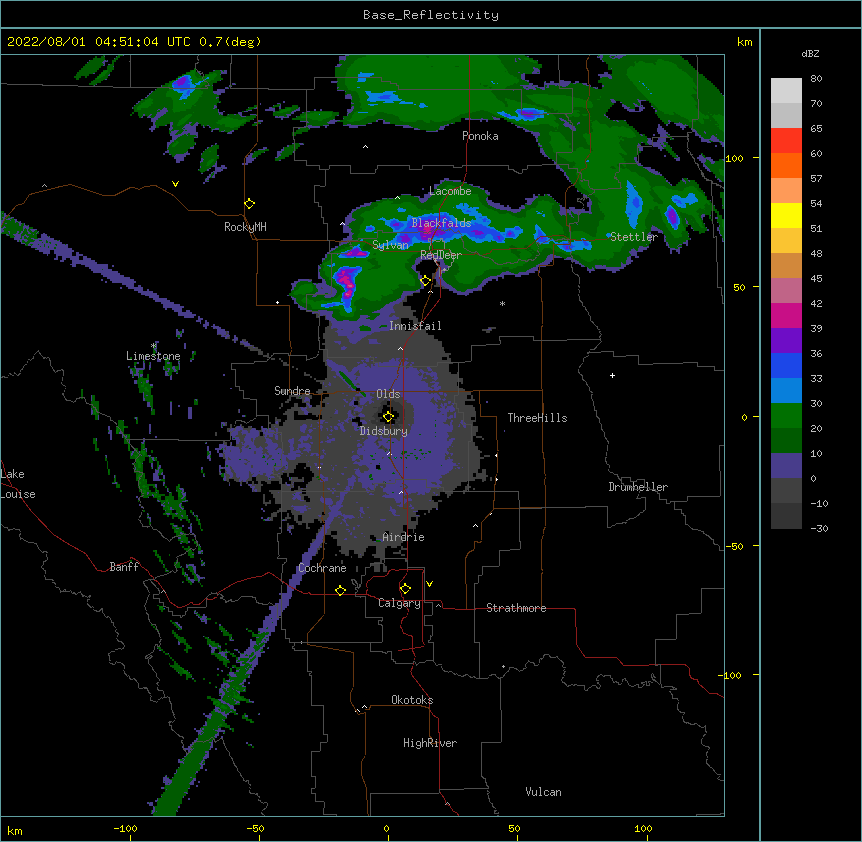
Task: Pick the magenta 39-42 dBZ legend swatch
Action: (x=786, y=315)
